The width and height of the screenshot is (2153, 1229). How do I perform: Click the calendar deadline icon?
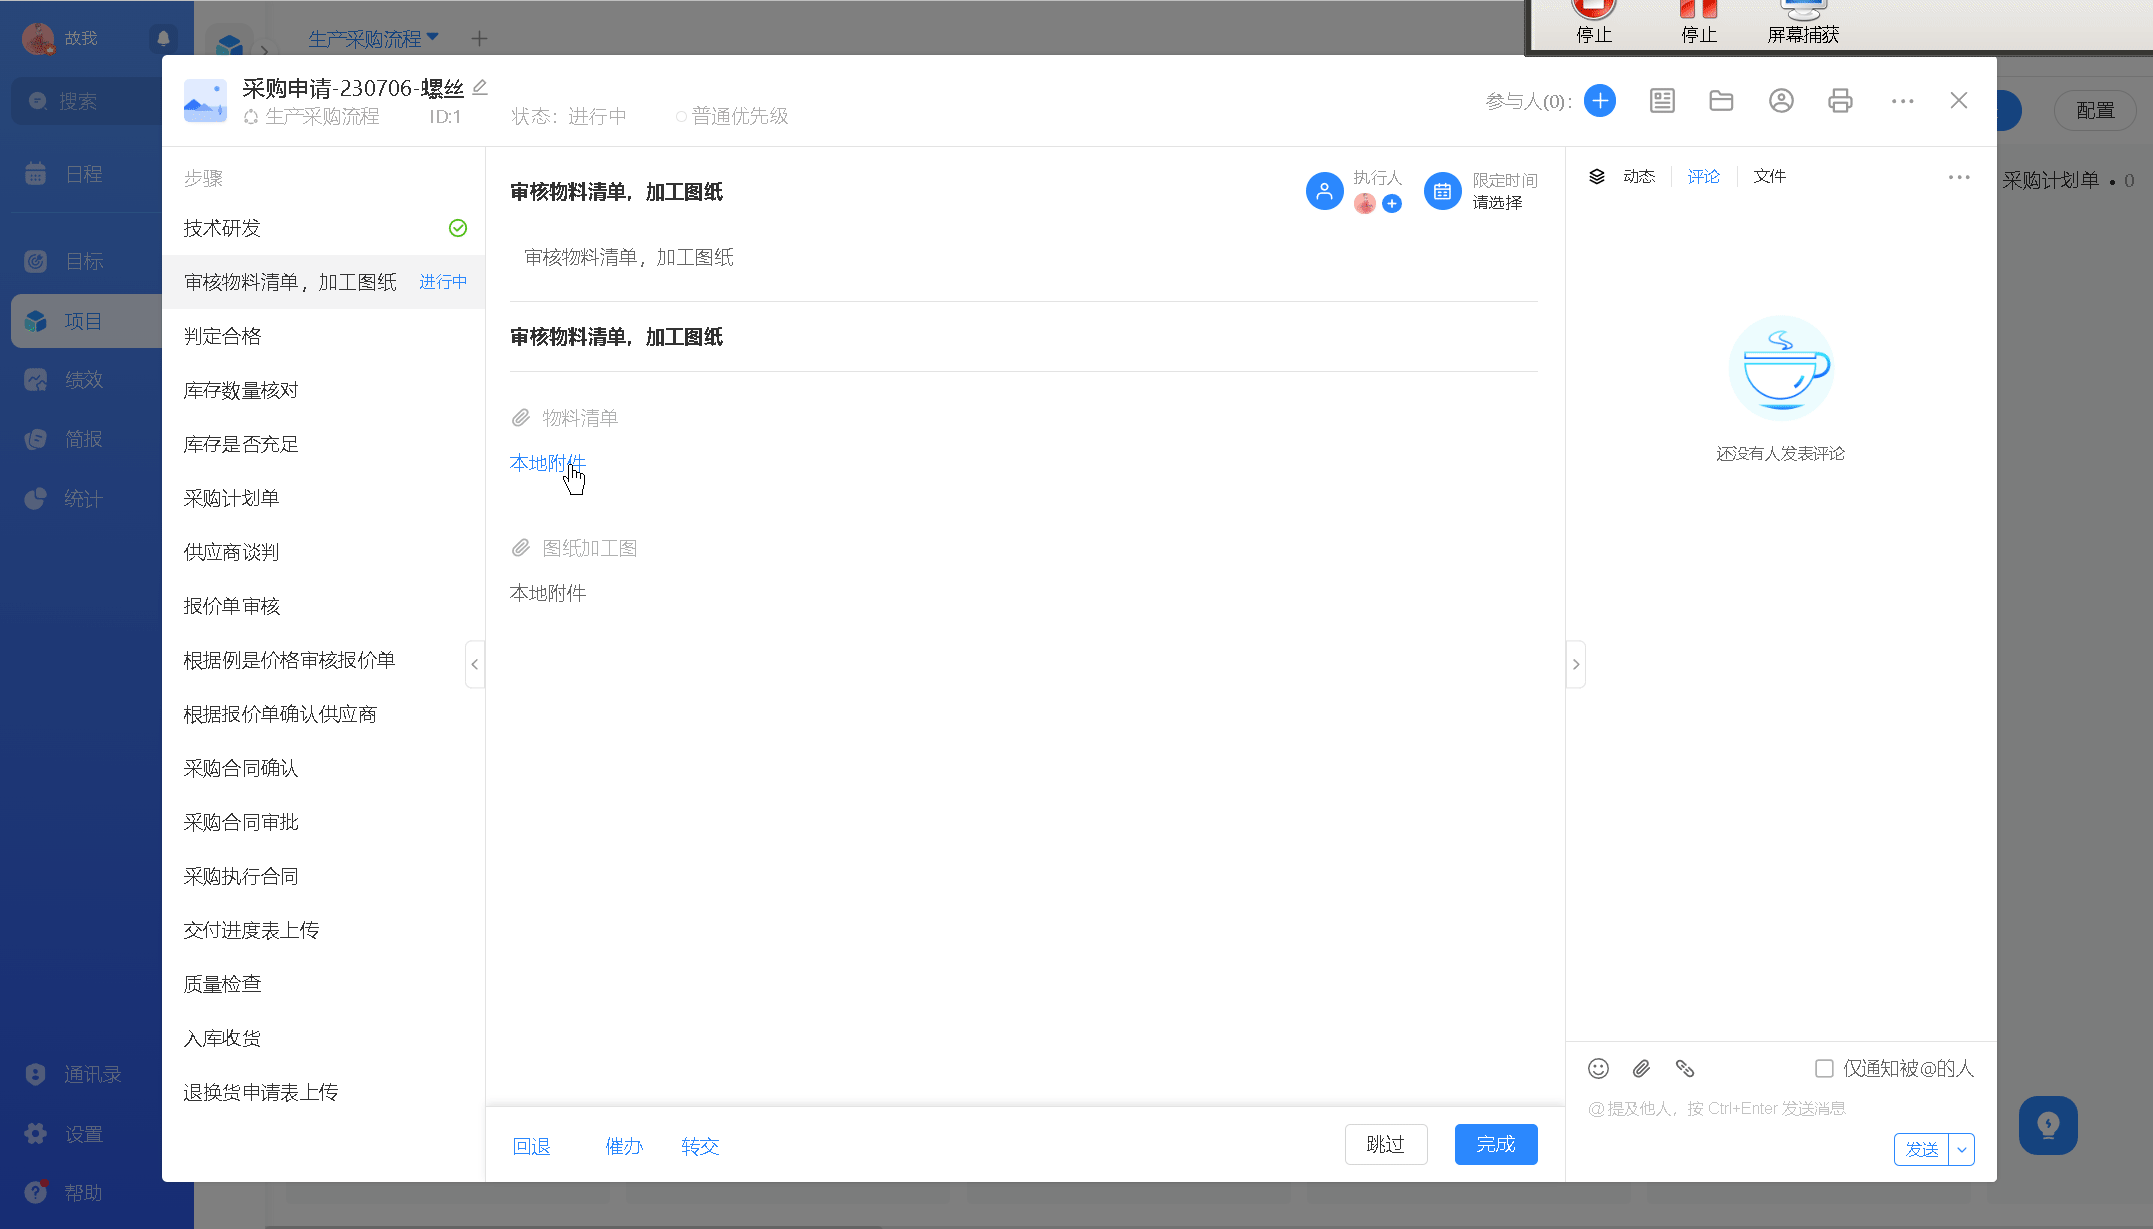(1442, 191)
